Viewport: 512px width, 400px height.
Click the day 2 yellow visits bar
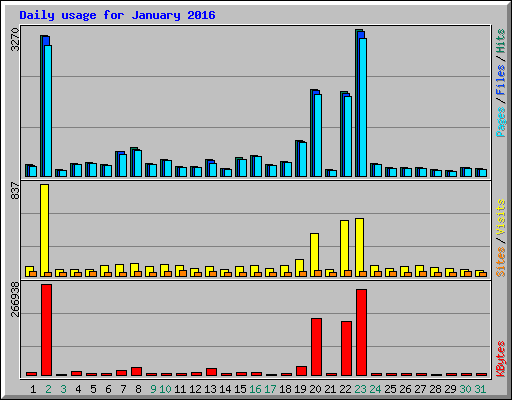tap(45, 230)
